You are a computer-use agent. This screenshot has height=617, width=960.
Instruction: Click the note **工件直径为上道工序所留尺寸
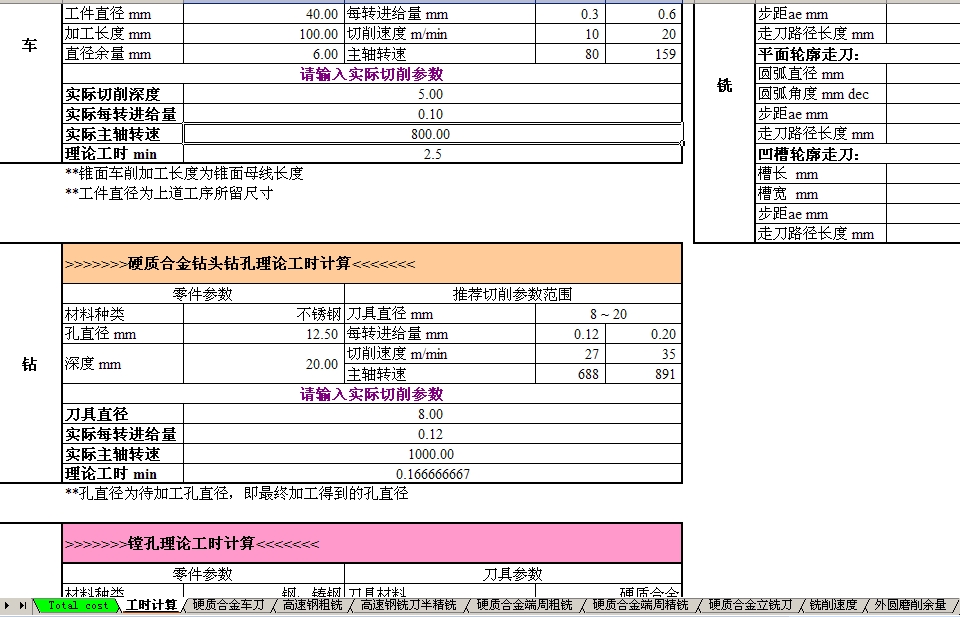(x=169, y=193)
